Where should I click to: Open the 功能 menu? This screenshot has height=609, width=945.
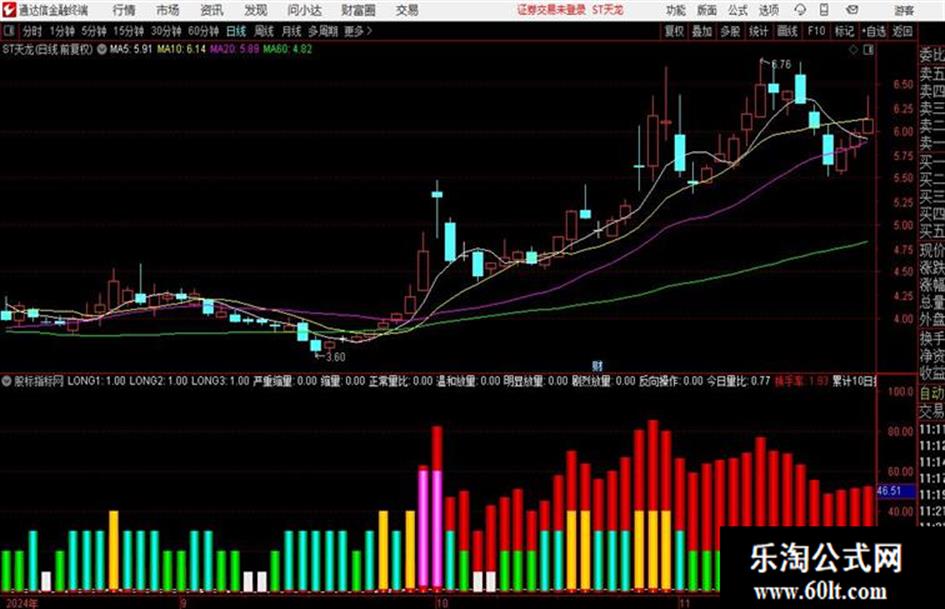pyautogui.click(x=676, y=10)
